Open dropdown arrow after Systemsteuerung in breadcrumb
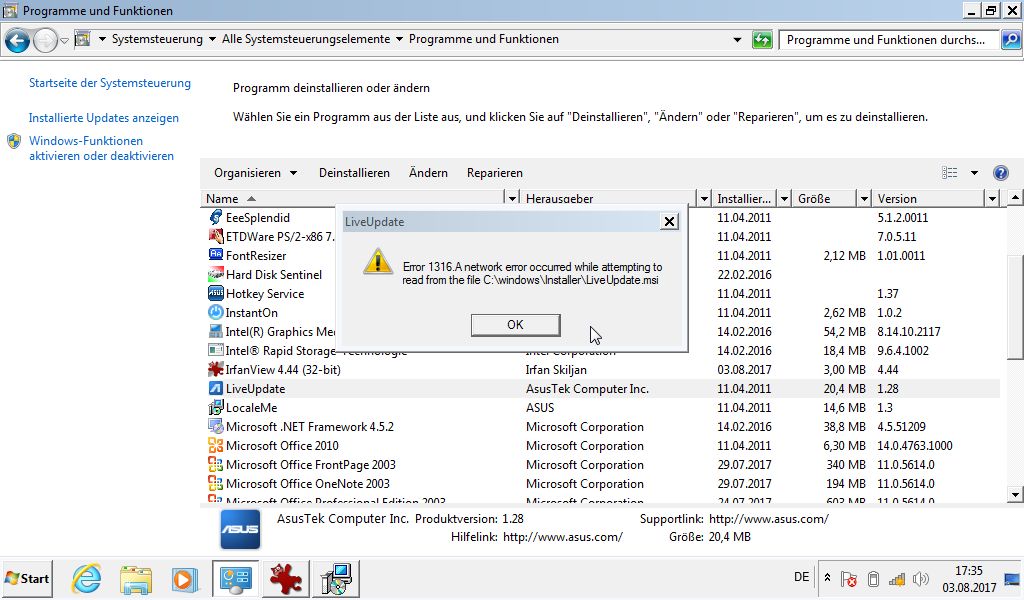The image size is (1024, 600). click(211, 40)
